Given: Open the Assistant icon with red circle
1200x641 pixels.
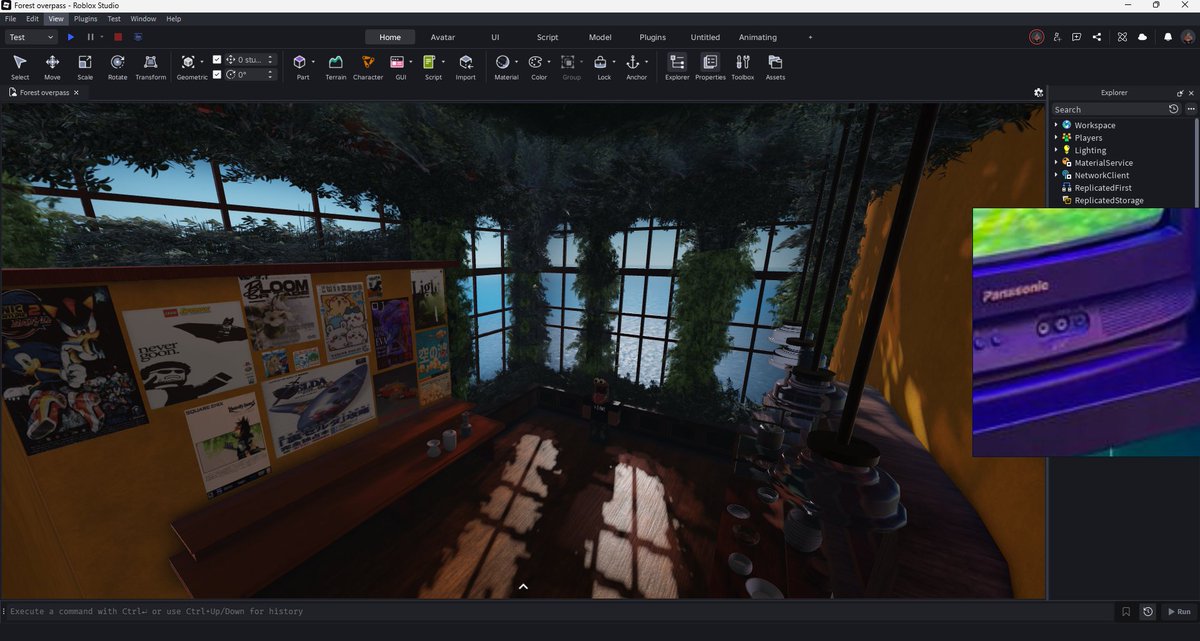Looking at the screenshot, I should (x=1037, y=37).
